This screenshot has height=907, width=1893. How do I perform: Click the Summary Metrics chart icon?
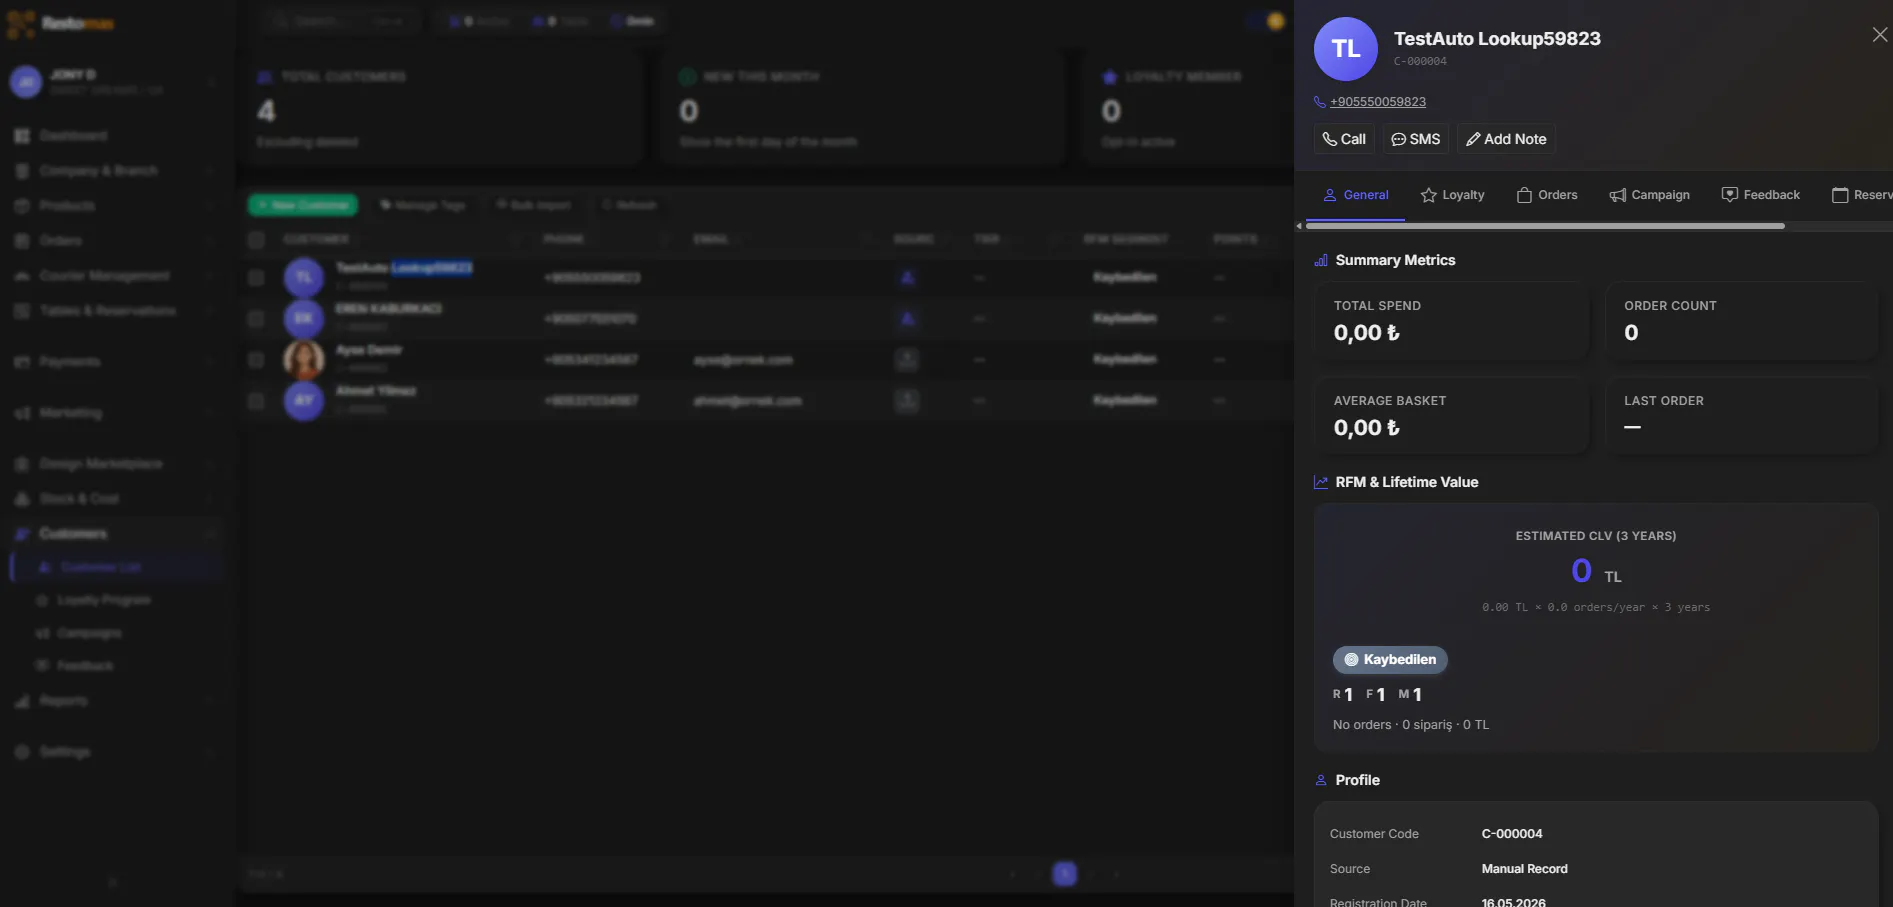[x=1321, y=260]
